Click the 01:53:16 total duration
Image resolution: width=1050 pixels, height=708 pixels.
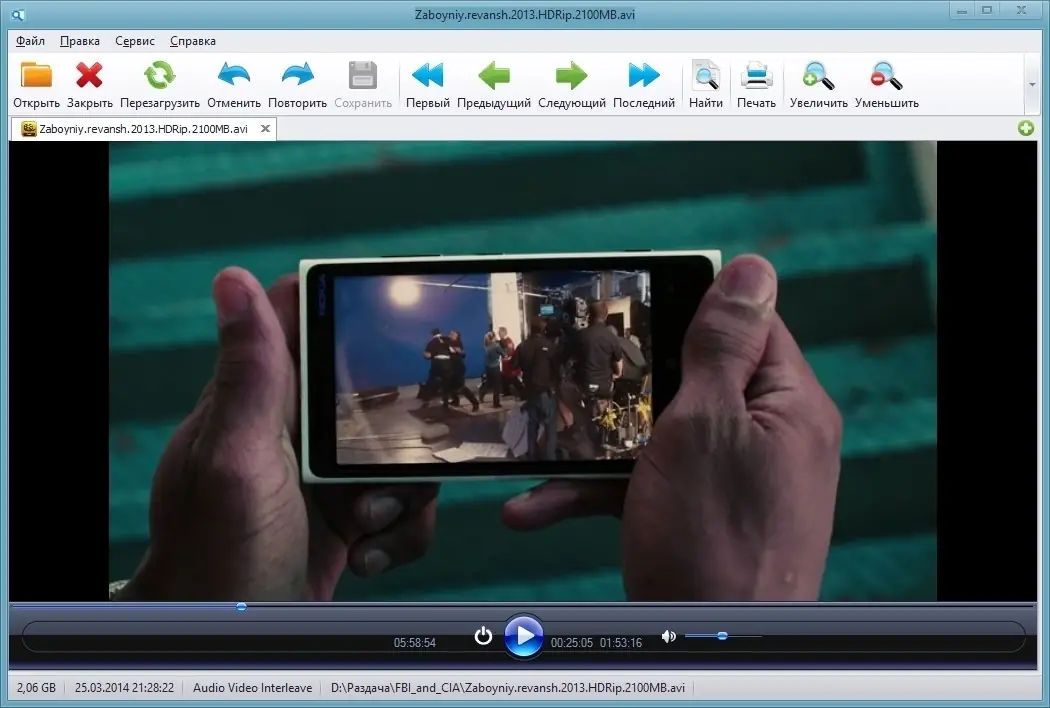coord(621,642)
